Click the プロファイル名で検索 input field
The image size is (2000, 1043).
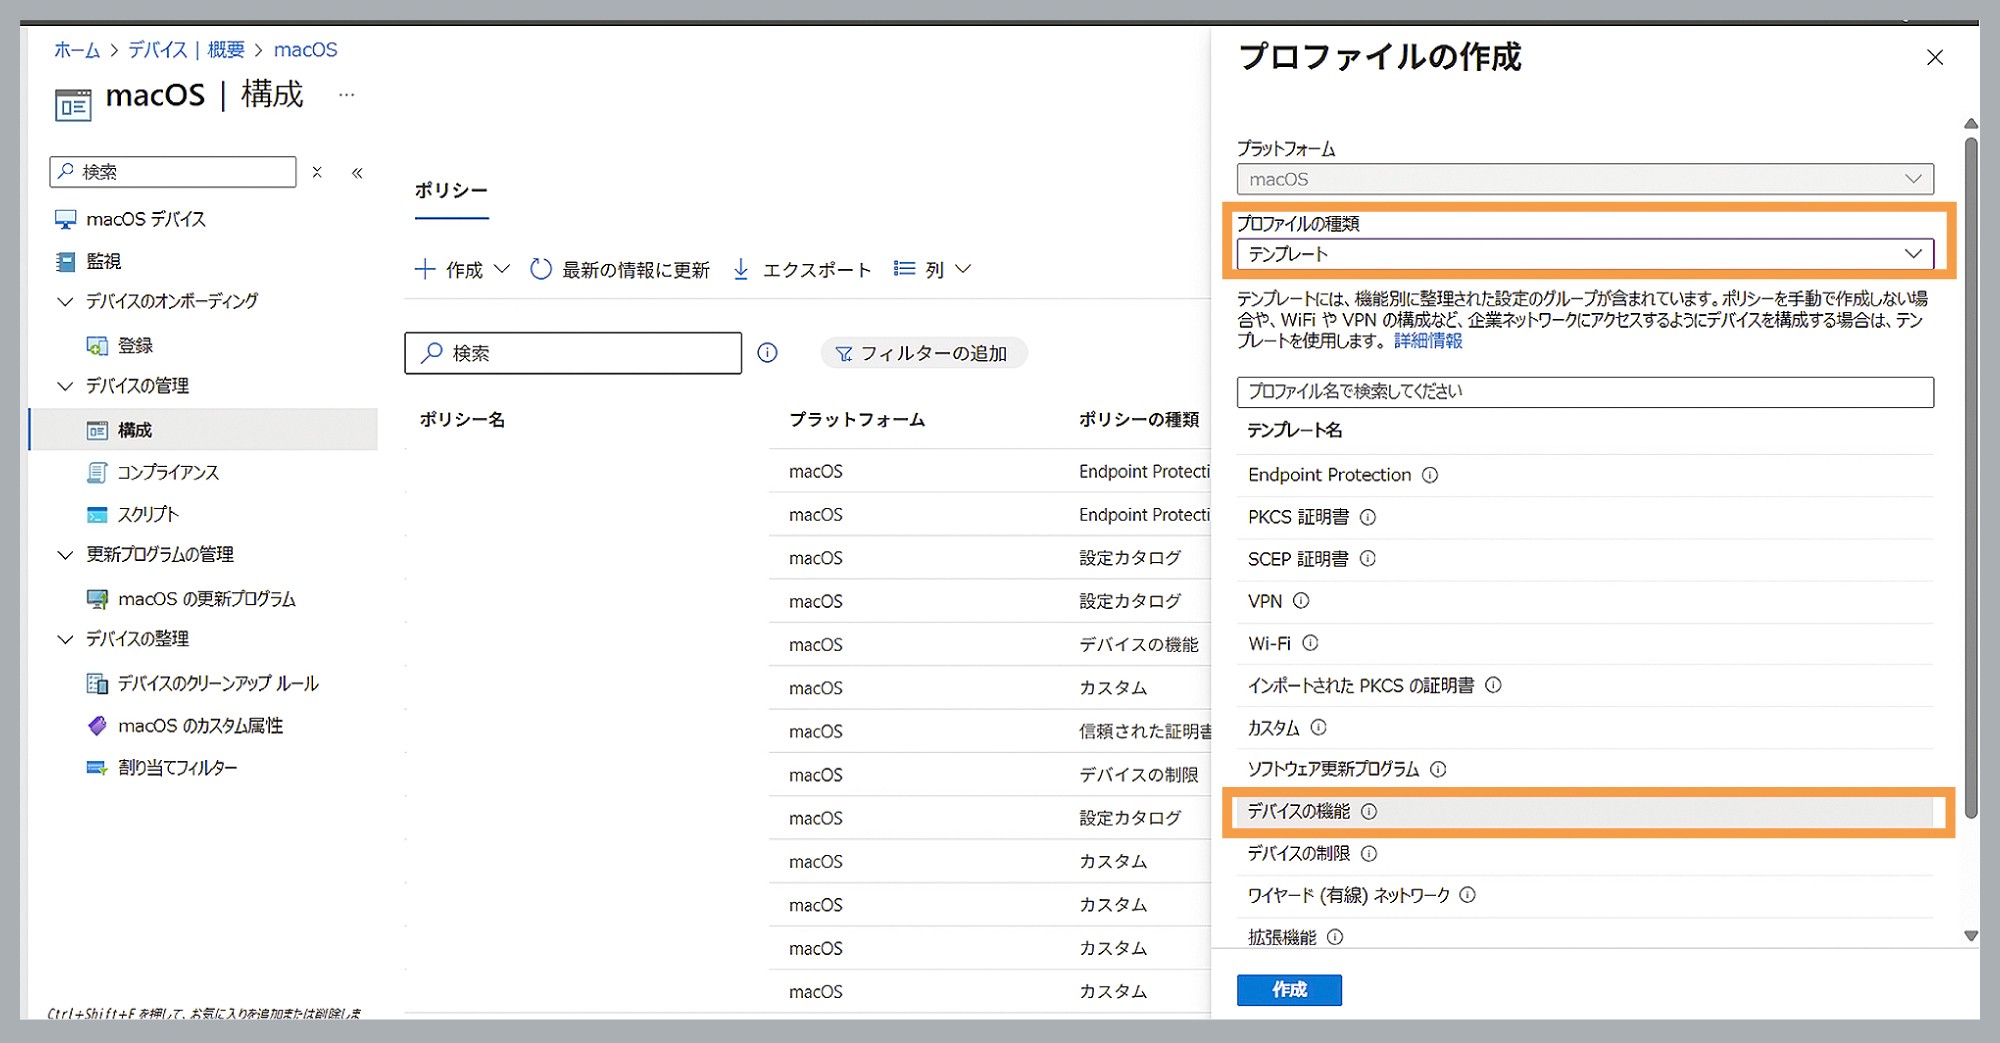[x=1585, y=391]
